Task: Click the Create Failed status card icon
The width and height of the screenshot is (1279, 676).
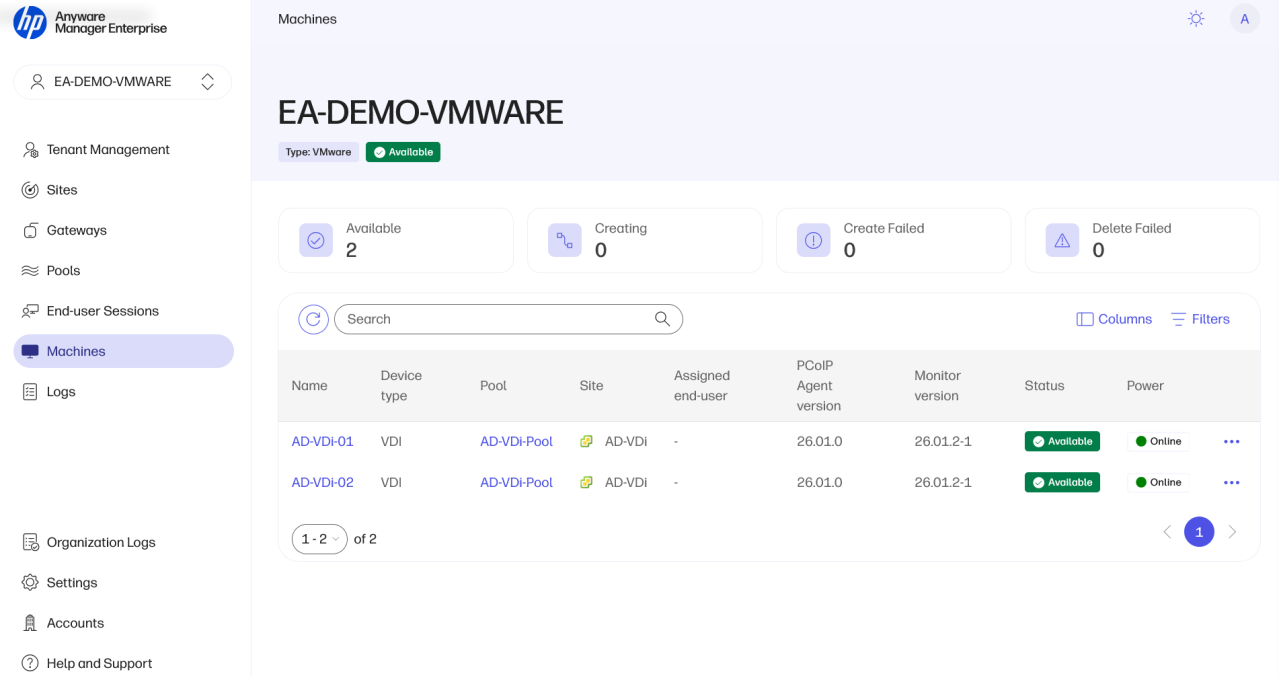Action: (813, 240)
